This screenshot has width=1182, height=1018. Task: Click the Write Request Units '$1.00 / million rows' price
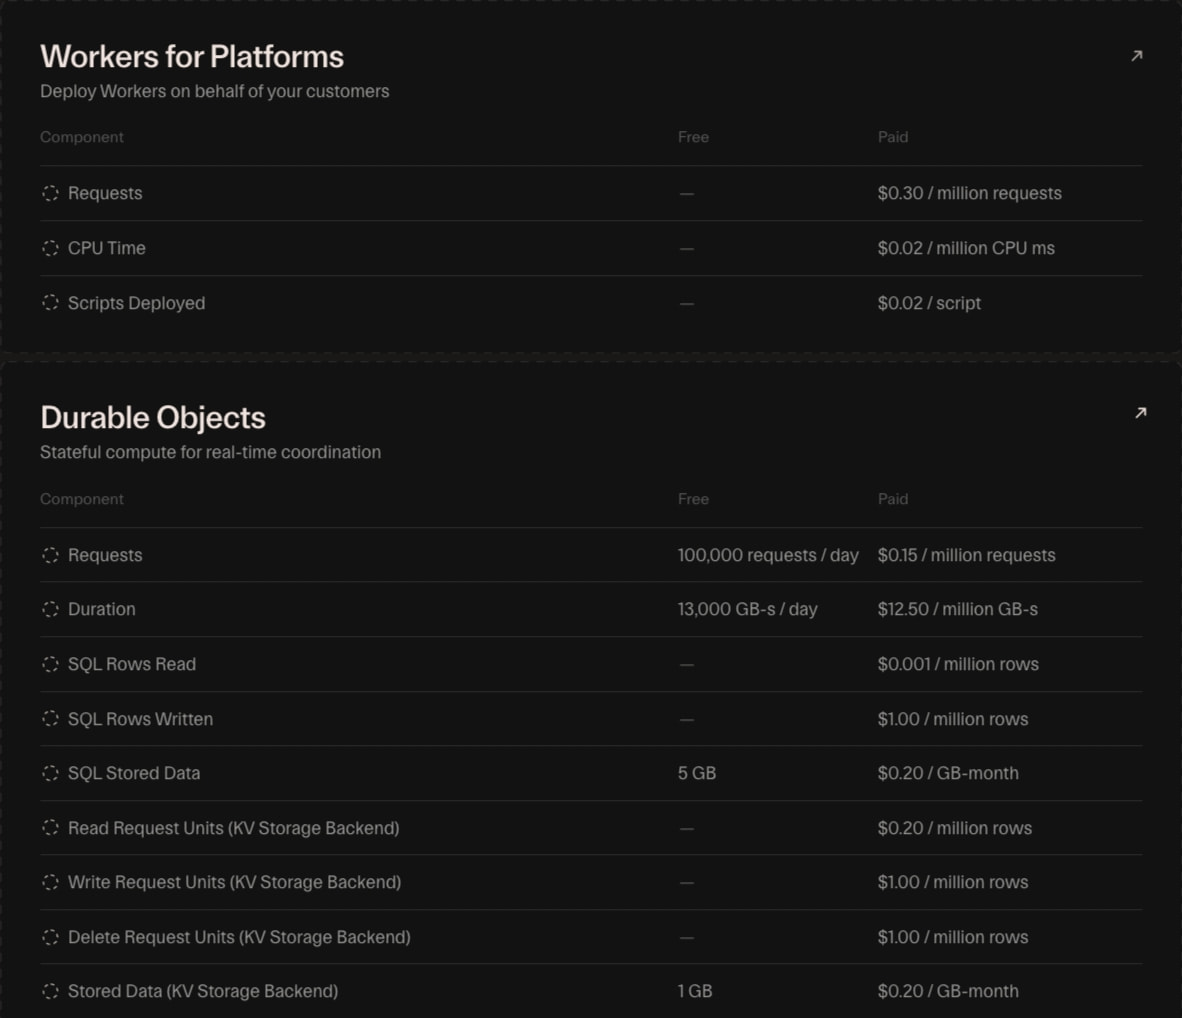[x=953, y=882]
